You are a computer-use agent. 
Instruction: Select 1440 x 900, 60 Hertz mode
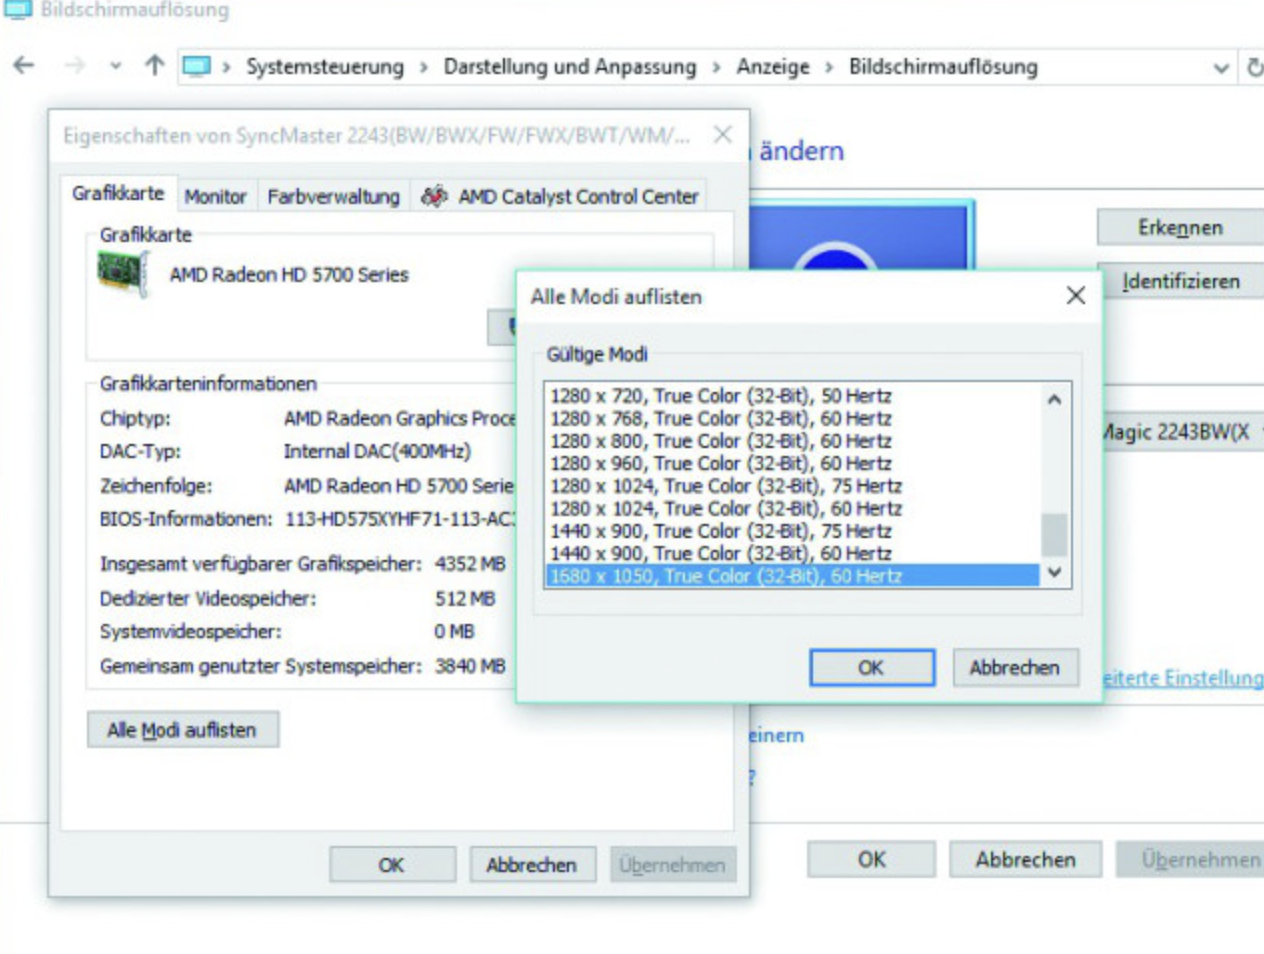[x=791, y=553]
